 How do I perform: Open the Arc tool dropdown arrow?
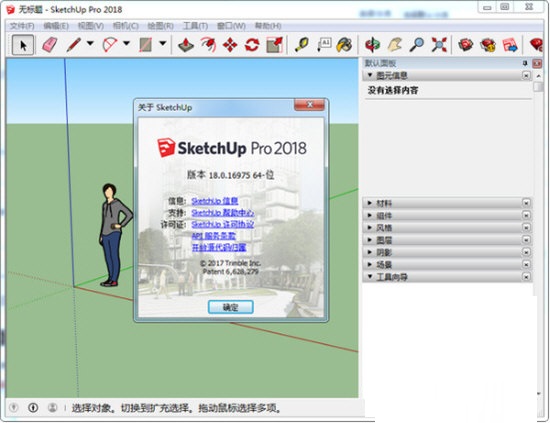126,43
